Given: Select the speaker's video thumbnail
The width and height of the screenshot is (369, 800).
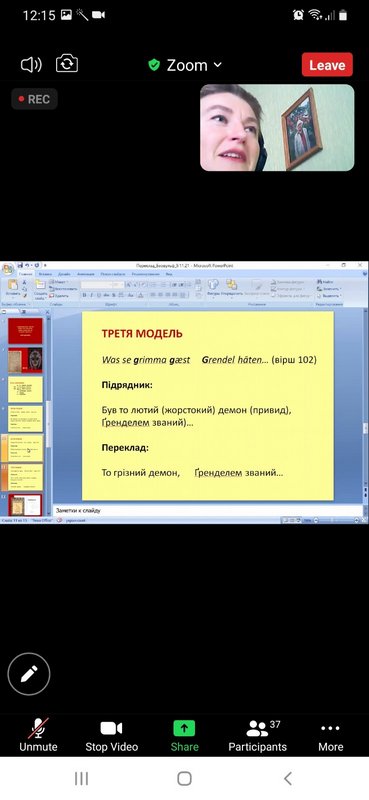Looking at the screenshot, I should (x=277, y=128).
